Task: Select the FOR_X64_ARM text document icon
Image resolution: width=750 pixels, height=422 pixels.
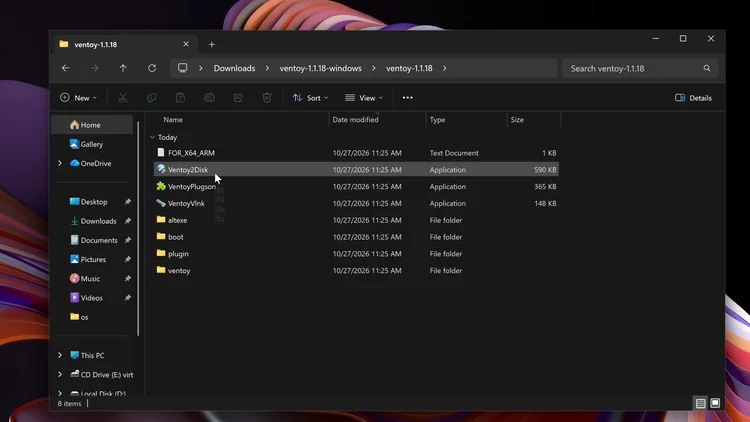Action: pos(161,153)
